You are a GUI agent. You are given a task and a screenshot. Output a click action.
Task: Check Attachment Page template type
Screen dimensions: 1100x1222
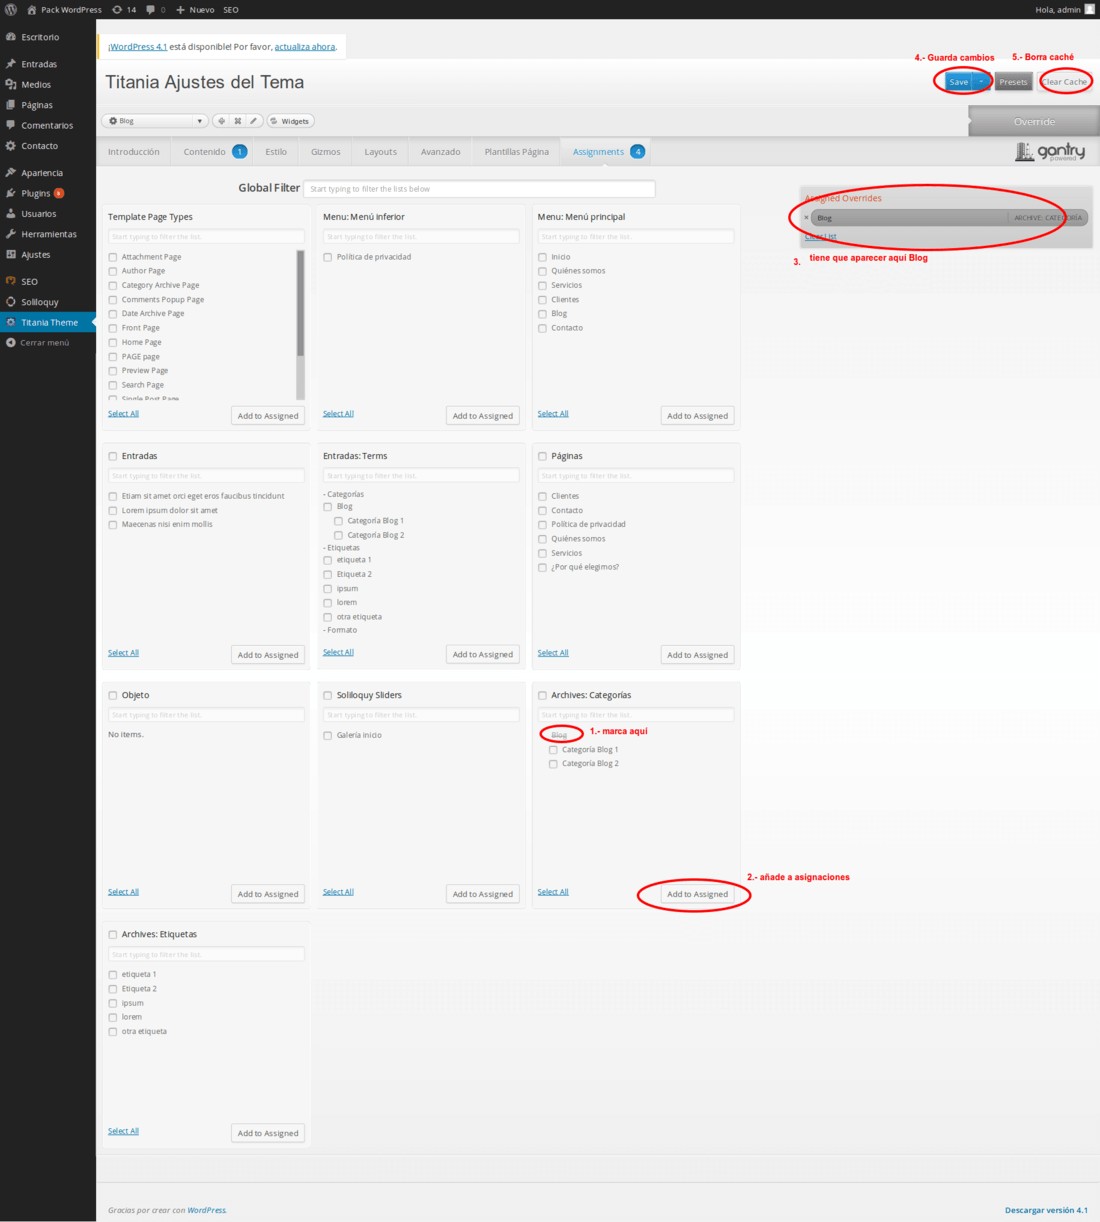[113, 257]
